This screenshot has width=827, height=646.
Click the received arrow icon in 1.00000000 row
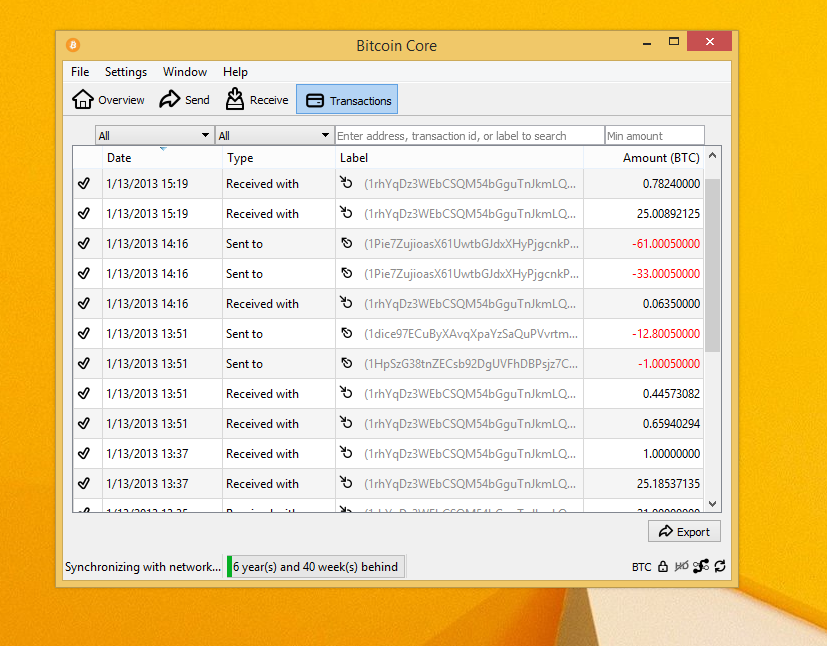(346, 453)
